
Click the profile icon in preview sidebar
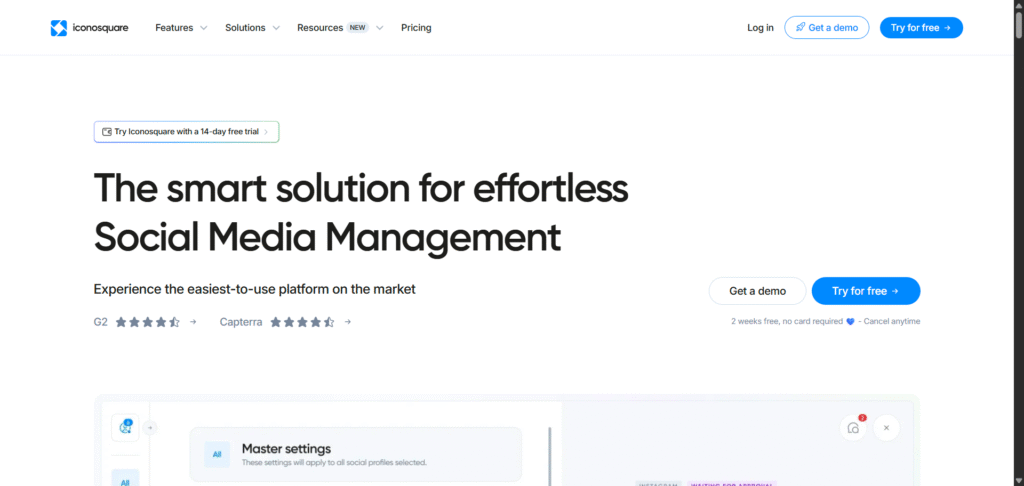click(125, 427)
